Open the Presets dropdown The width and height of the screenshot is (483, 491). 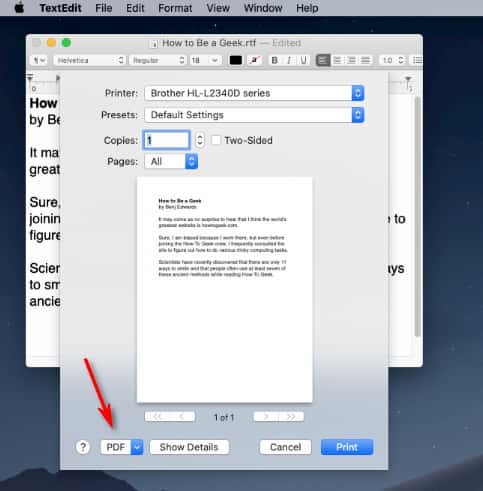point(254,115)
